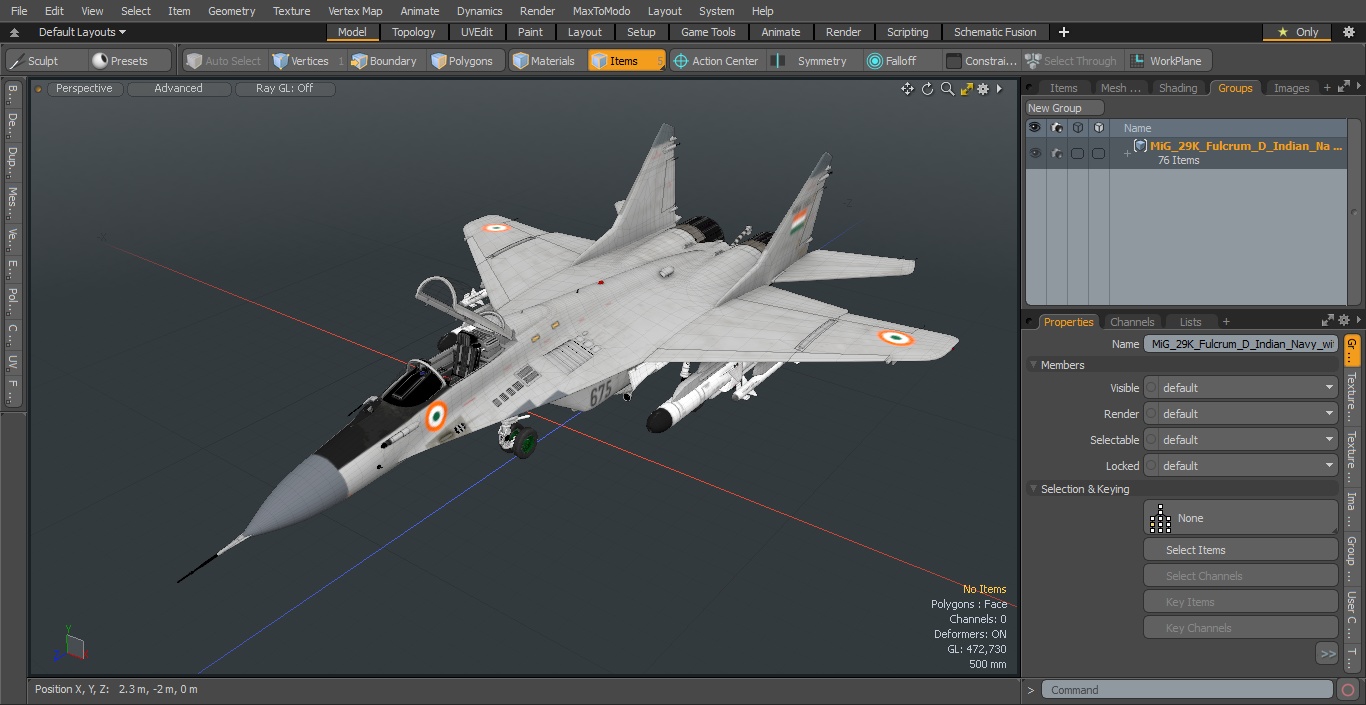Viewport: 1366px width, 705px height.
Task: Open the Geometry menu
Action: pyautogui.click(x=231, y=11)
